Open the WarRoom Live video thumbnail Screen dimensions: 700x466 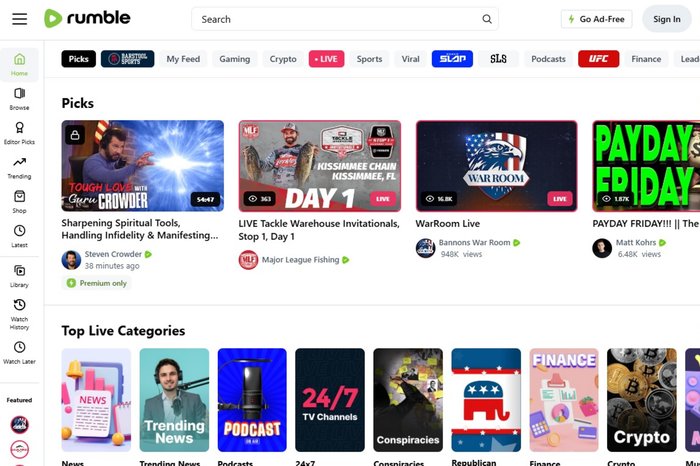click(496, 166)
